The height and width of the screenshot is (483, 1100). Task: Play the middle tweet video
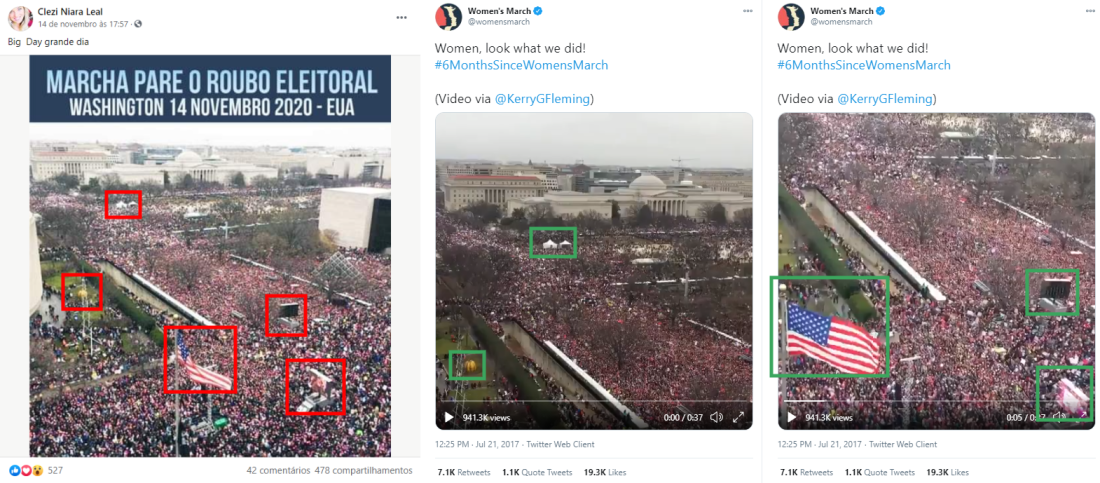[x=449, y=417]
